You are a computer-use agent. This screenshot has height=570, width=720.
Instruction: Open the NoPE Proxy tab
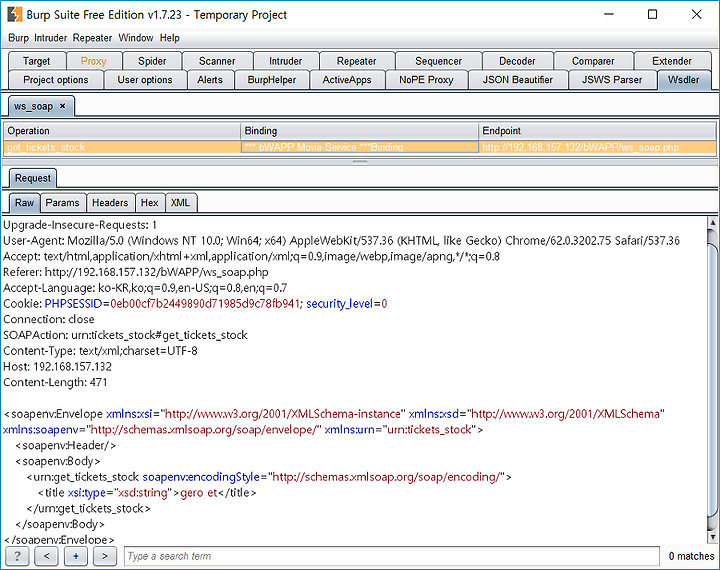pyautogui.click(x=426, y=80)
